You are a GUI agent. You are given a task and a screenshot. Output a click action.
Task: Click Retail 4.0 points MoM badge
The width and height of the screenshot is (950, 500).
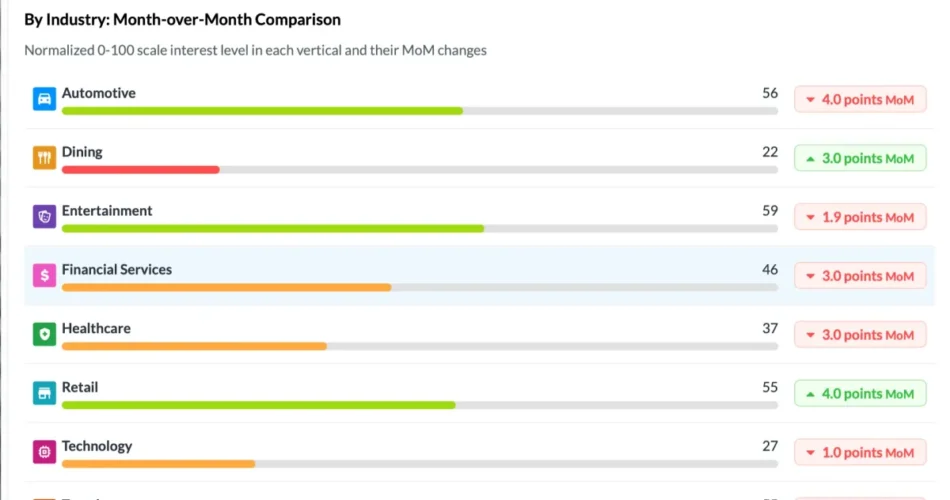860,393
